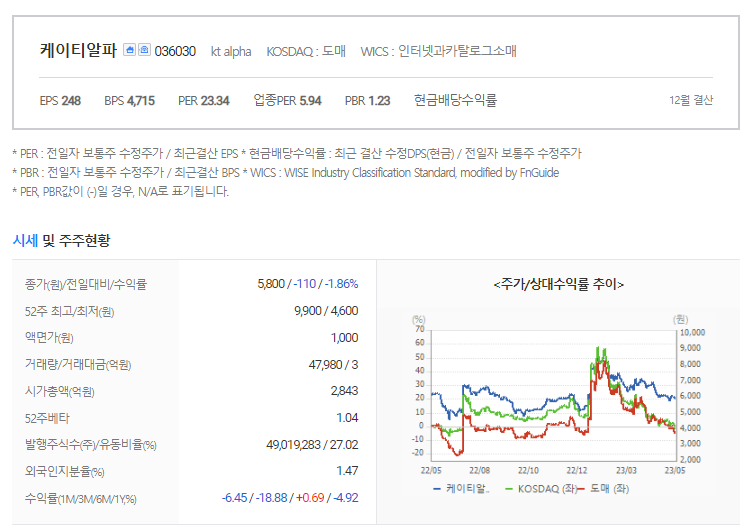Click the 액면가(원) value 1,000
Viewport: 749px width, 530px height.
pyautogui.click(x=344, y=338)
